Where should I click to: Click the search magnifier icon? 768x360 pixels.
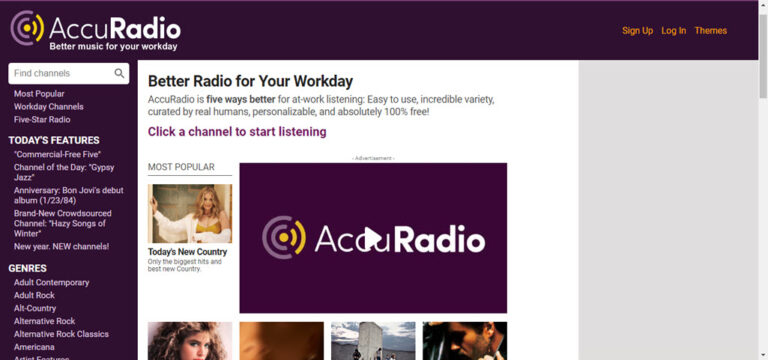click(119, 73)
